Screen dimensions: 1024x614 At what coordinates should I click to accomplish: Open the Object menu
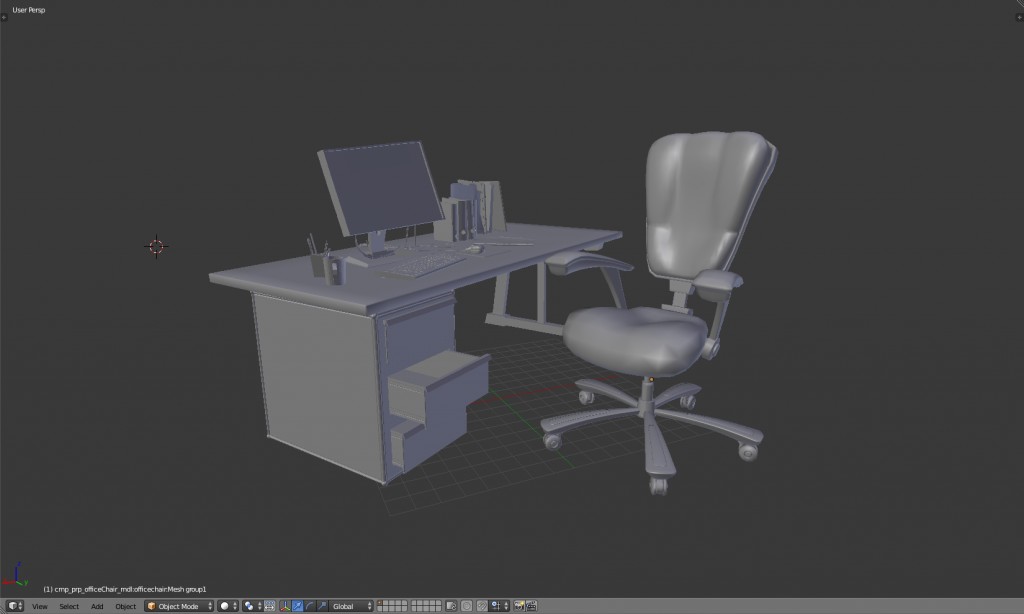(x=126, y=606)
